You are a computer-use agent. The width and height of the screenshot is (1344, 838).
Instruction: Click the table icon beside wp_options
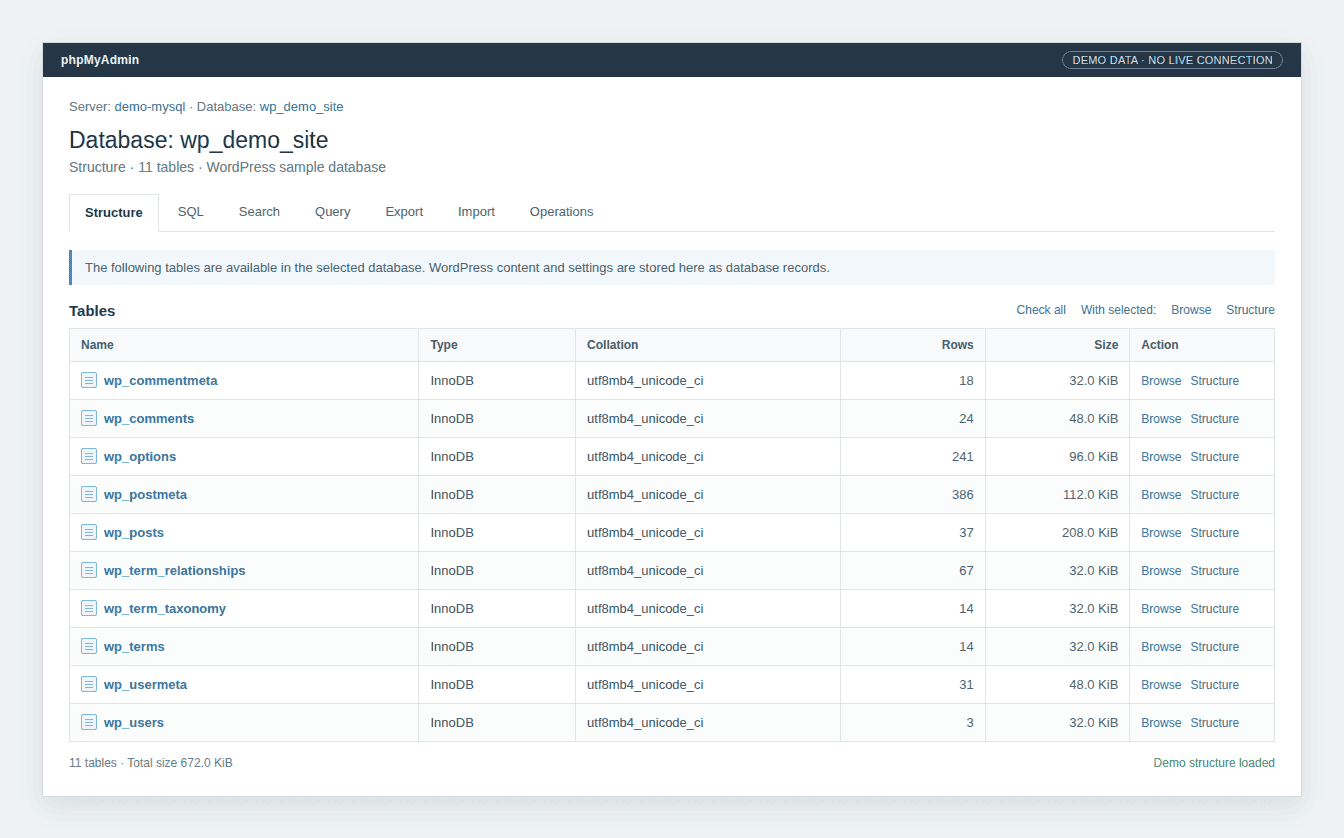tap(89, 456)
